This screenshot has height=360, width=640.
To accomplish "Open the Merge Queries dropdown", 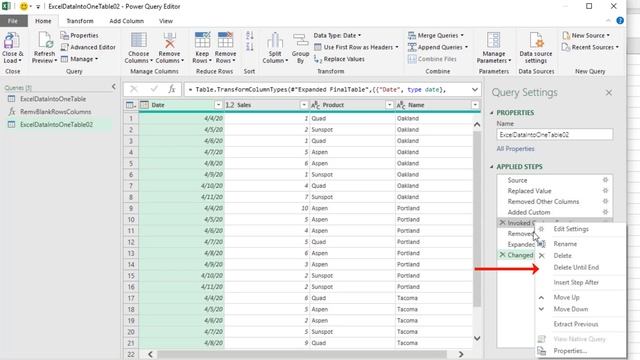I will pos(436,36).
